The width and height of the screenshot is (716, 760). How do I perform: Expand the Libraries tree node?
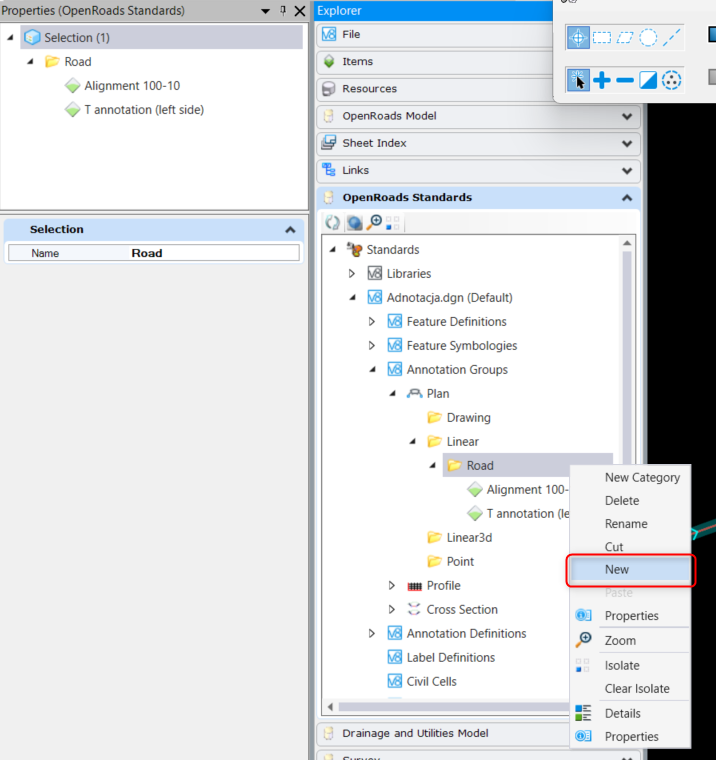coord(352,274)
